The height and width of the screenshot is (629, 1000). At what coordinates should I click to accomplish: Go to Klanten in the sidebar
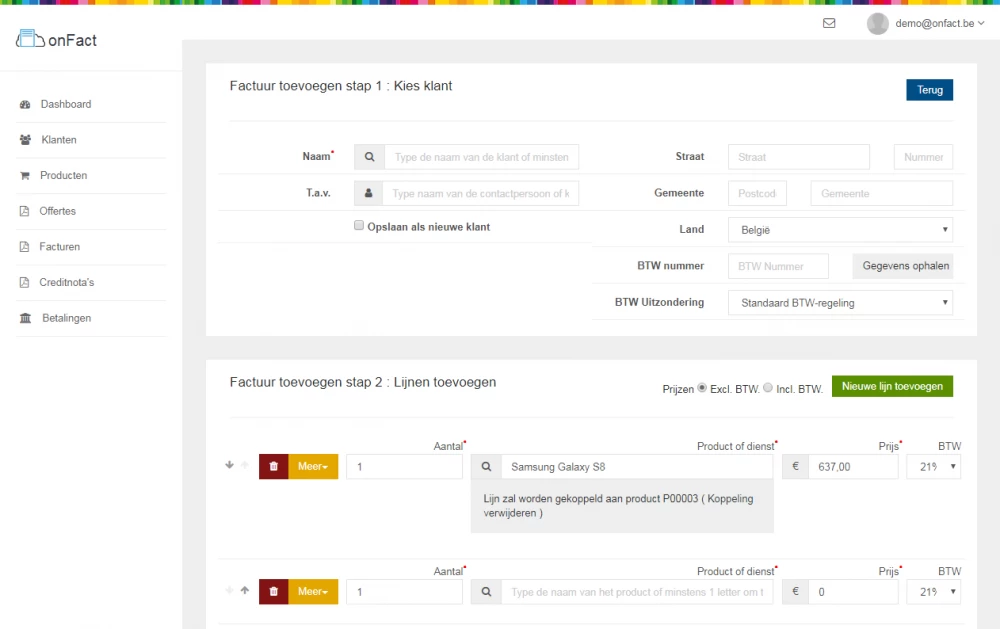tap(59, 140)
